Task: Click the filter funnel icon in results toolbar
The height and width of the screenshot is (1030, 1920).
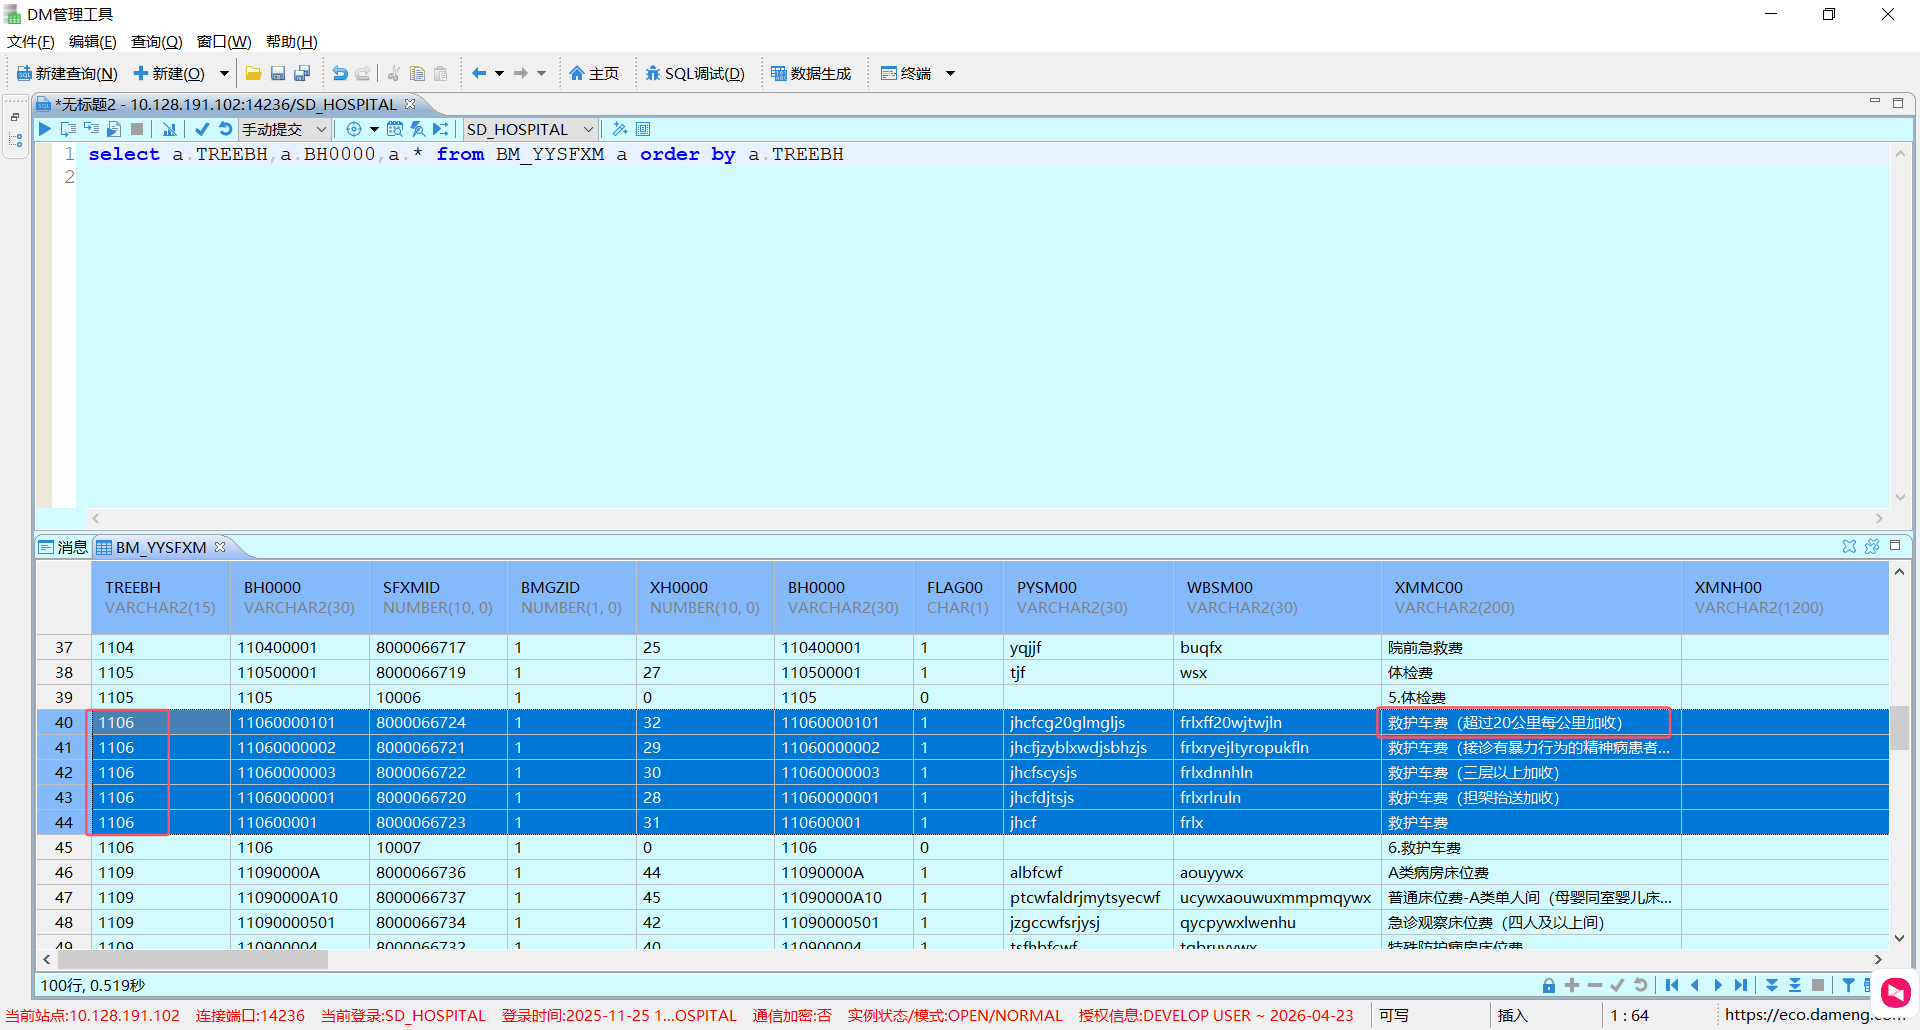Action: coord(1848,985)
